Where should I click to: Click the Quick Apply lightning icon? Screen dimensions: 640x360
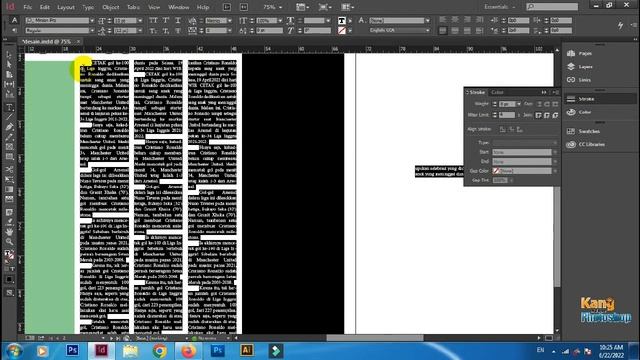tap(620, 25)
